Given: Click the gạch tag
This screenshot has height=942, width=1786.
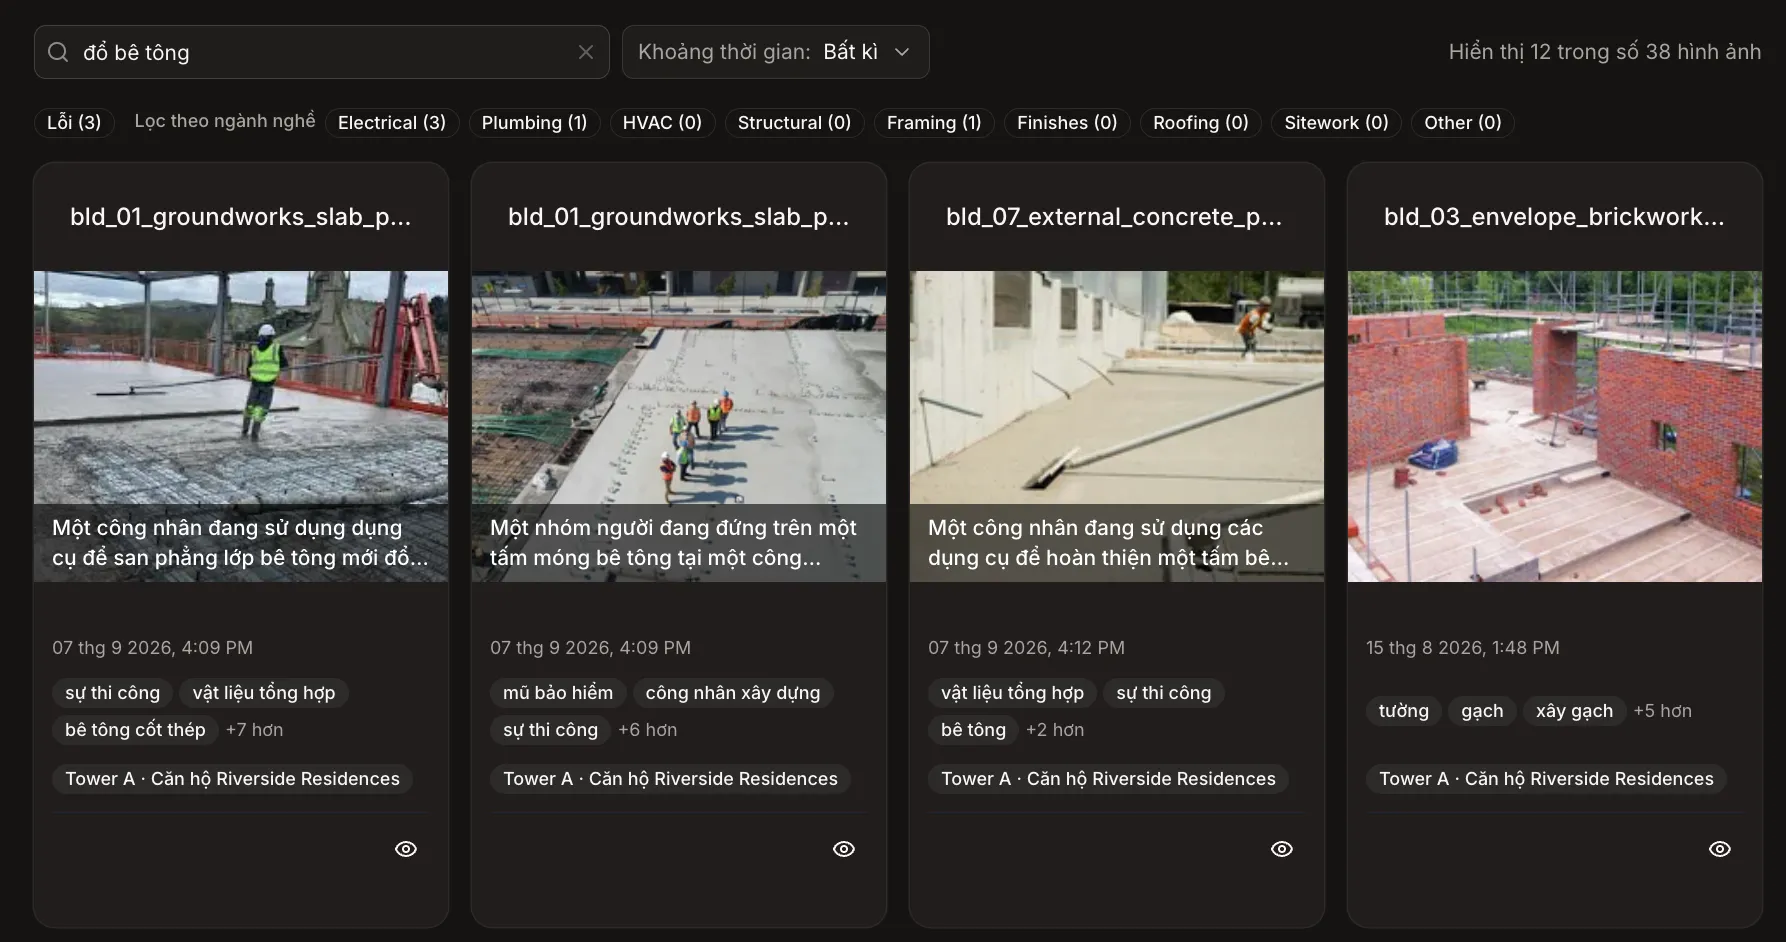Looking at the screenshot, I should 1482,711.
